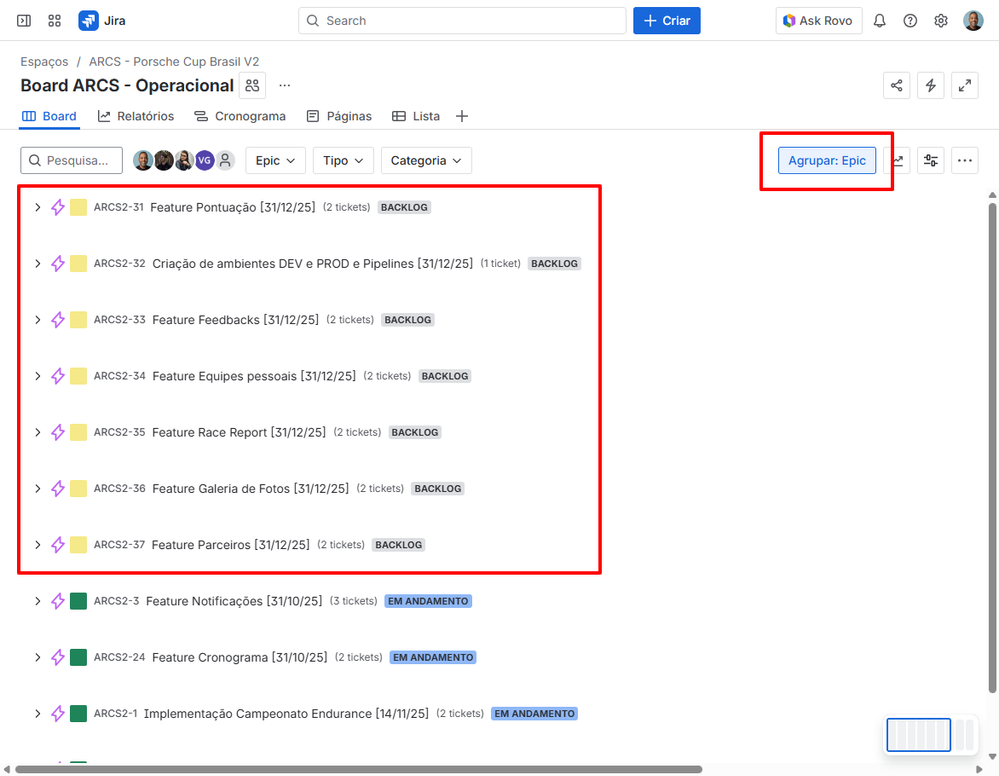Expand the ARCS2-31 Feature Pontuação epic

(x=37, y=207)
